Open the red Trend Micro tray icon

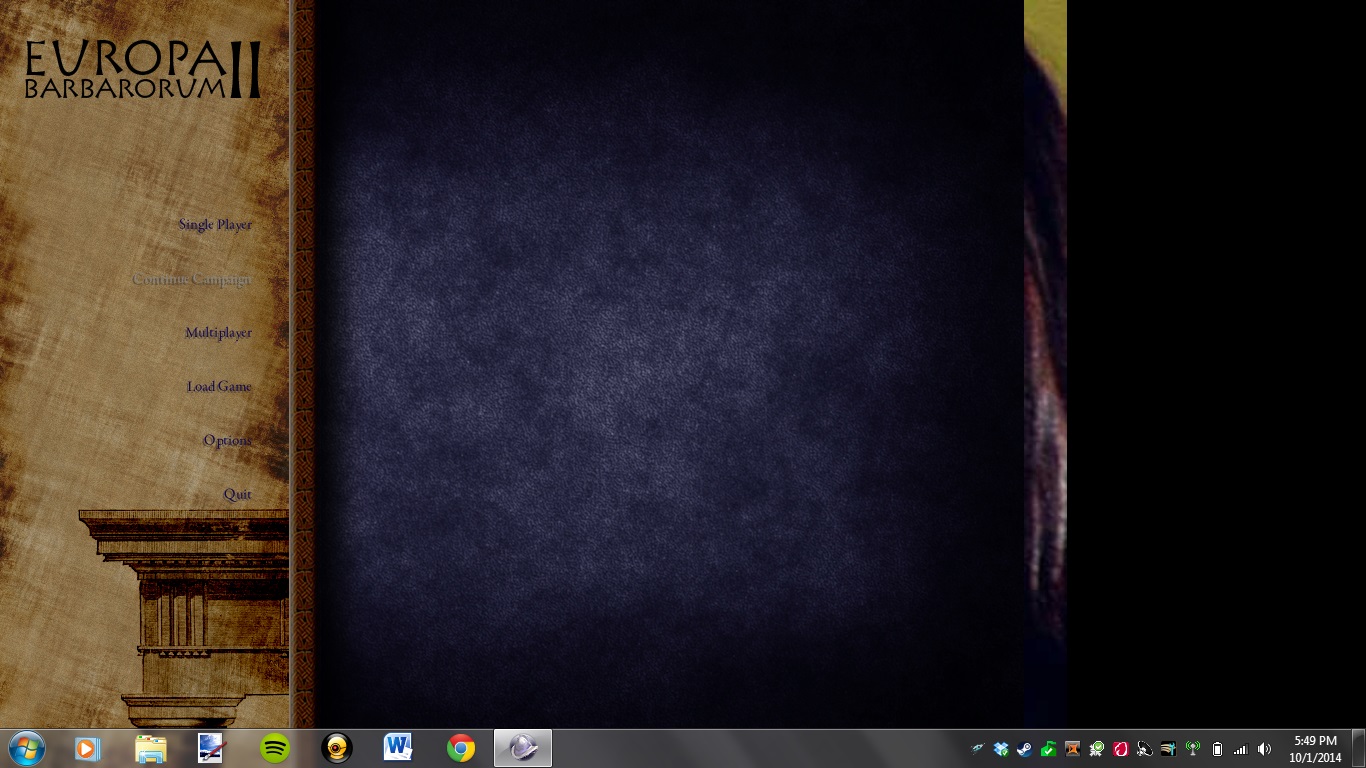(1121, 749)
